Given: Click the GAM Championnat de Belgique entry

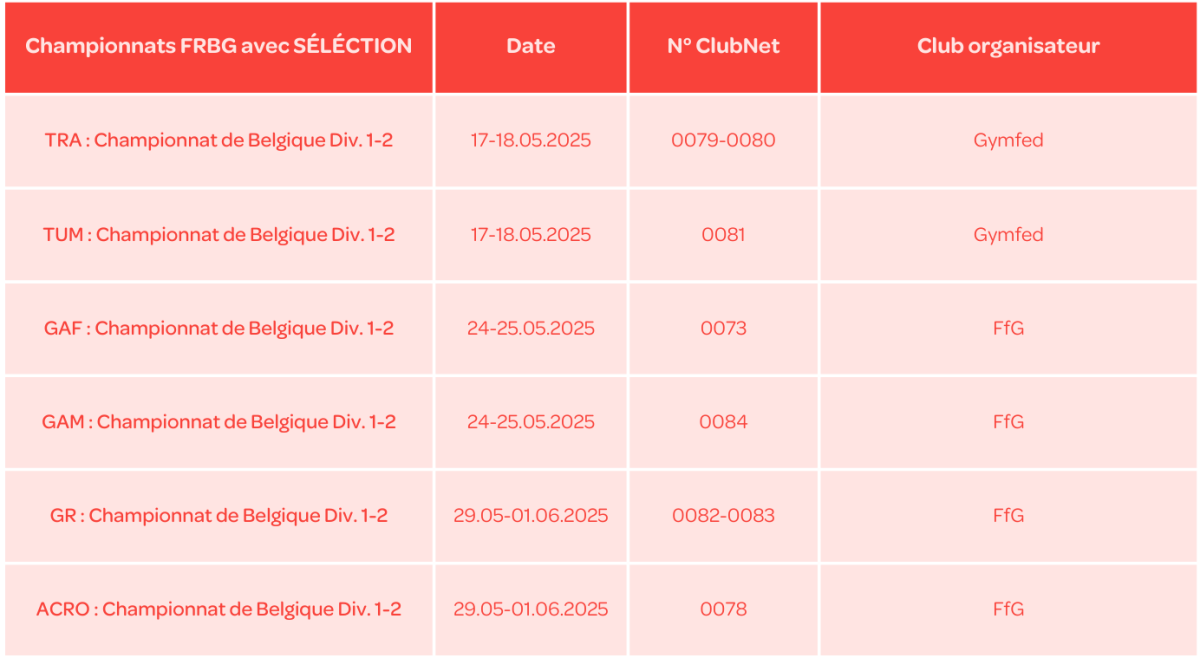Looking at the screenshot, I should [x=219, y=422].
